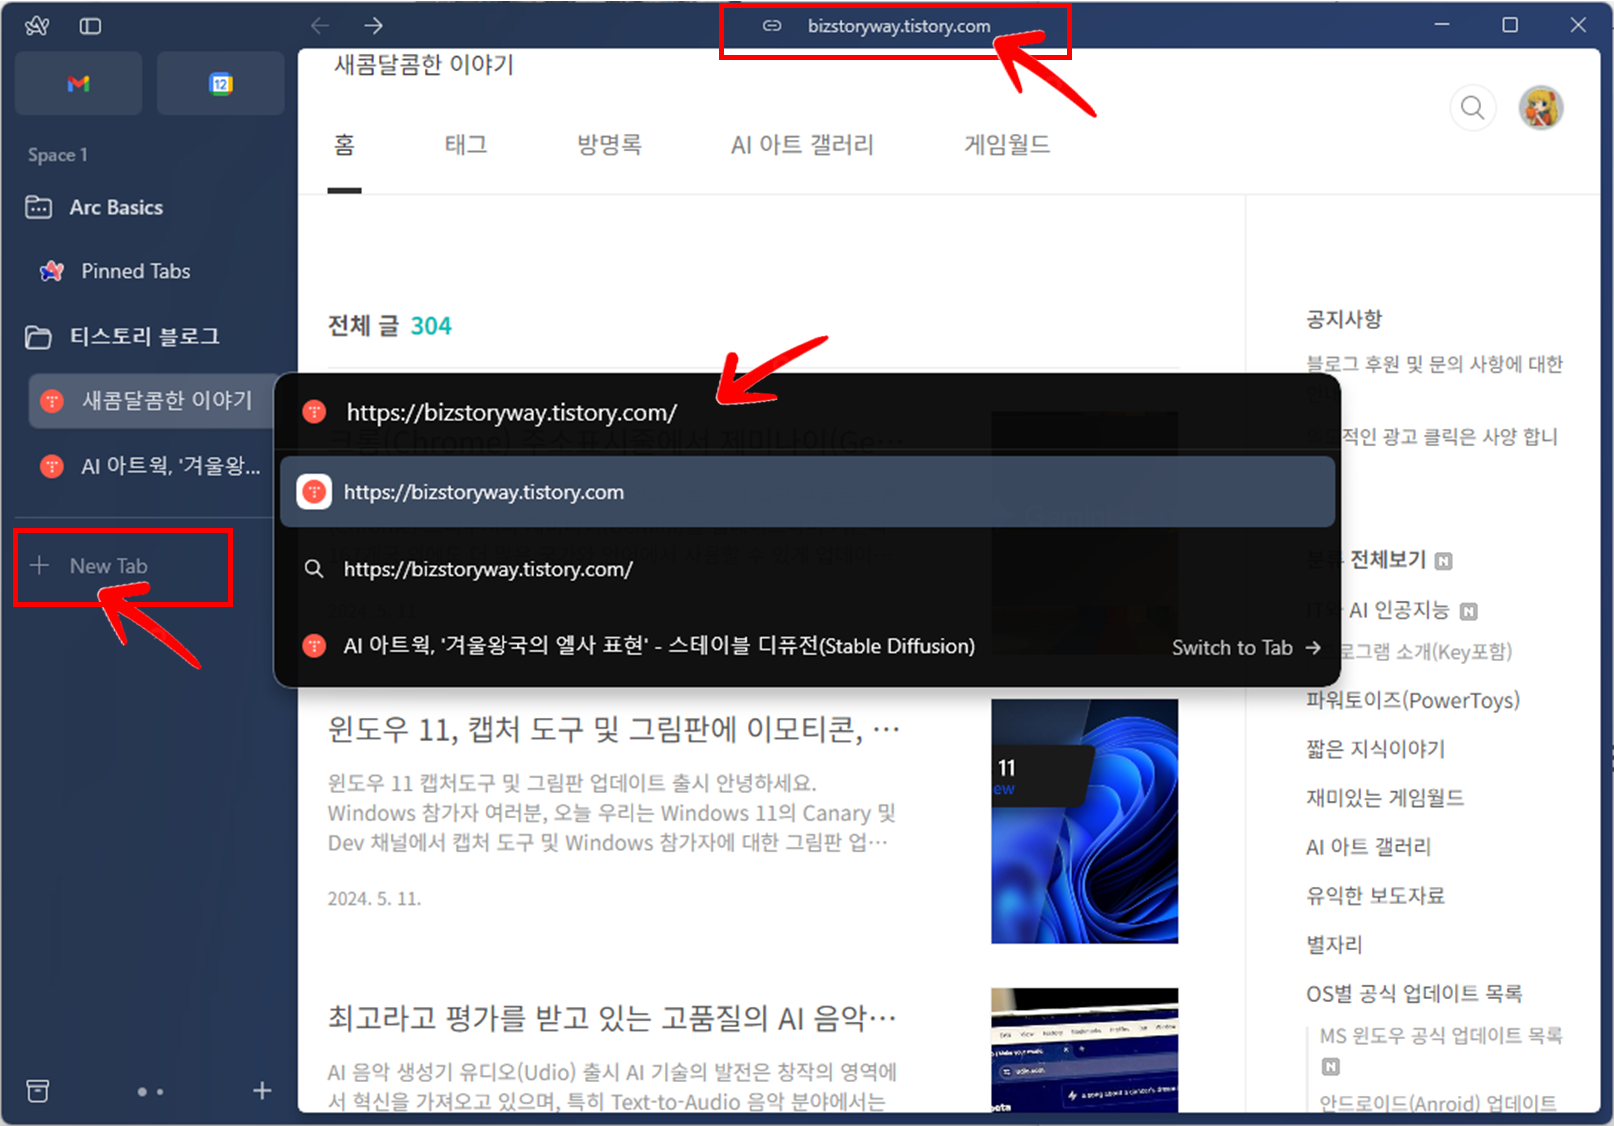Collapse the 티스토리 블로그 folder

click(144, 336)
